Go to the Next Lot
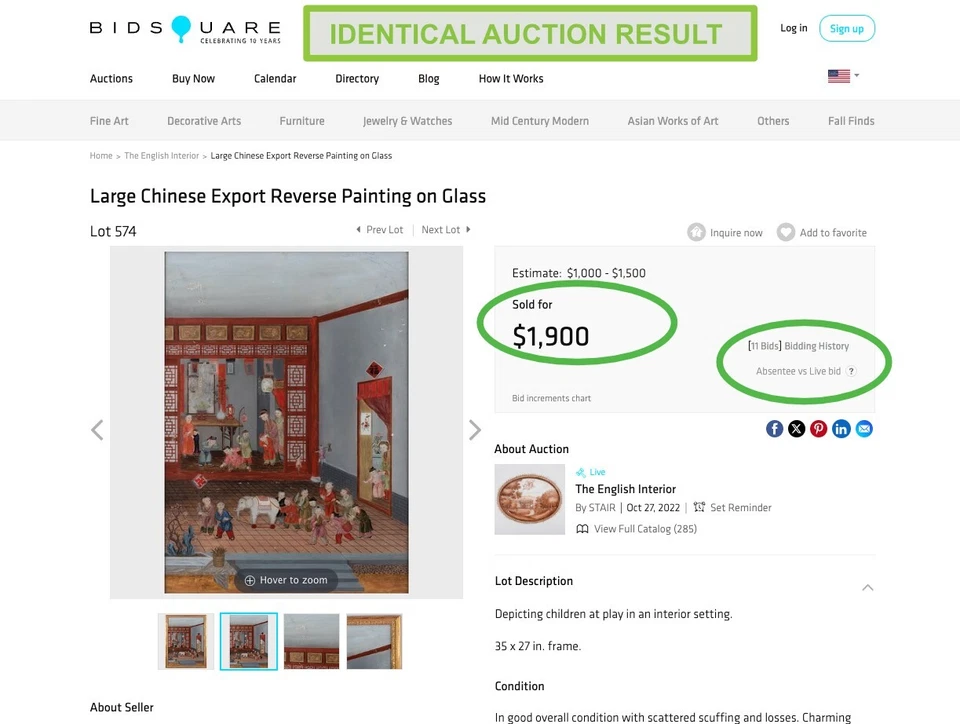The width and height of the screenshot is (960, 724). click(445, 230)
